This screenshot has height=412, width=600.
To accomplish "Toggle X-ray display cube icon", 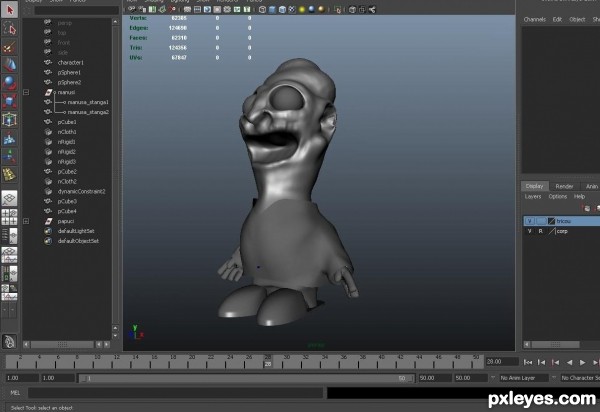I will coord(352,9).
